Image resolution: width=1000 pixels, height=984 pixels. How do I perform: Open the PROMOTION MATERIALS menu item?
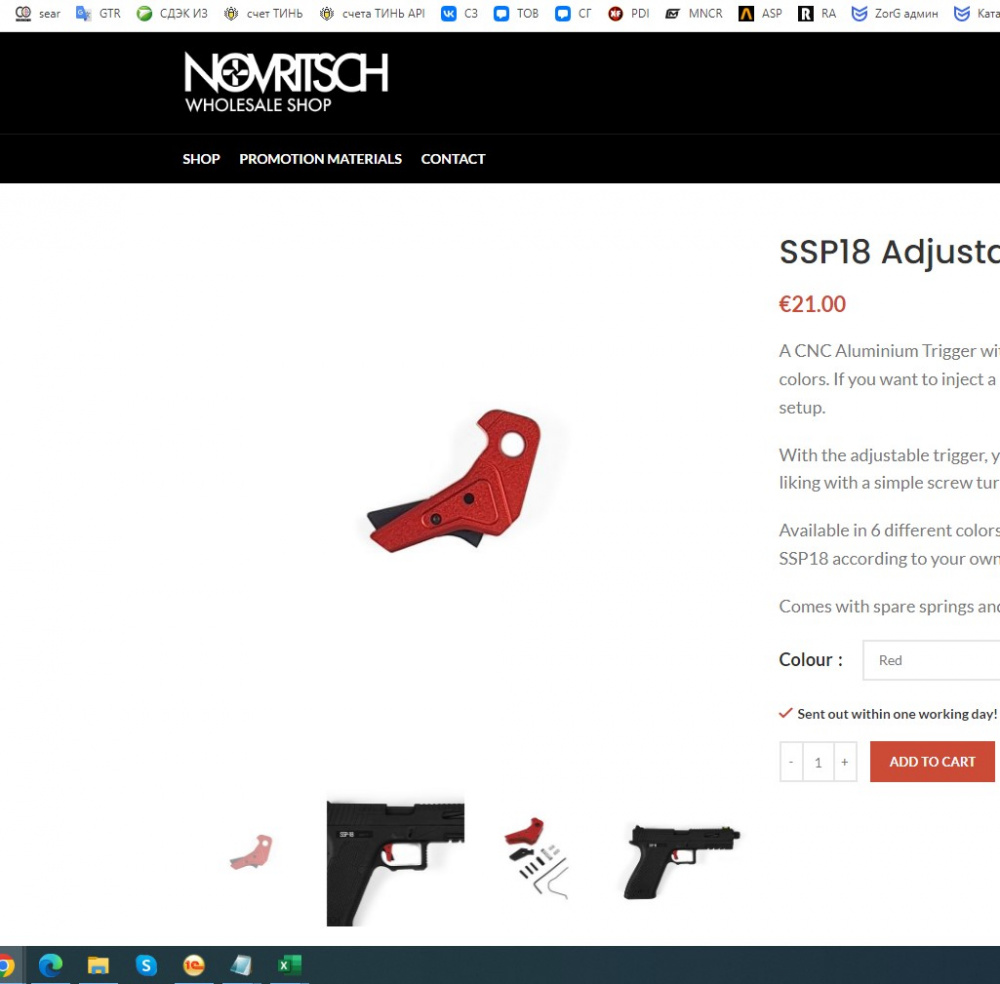(x=320, y=159)
